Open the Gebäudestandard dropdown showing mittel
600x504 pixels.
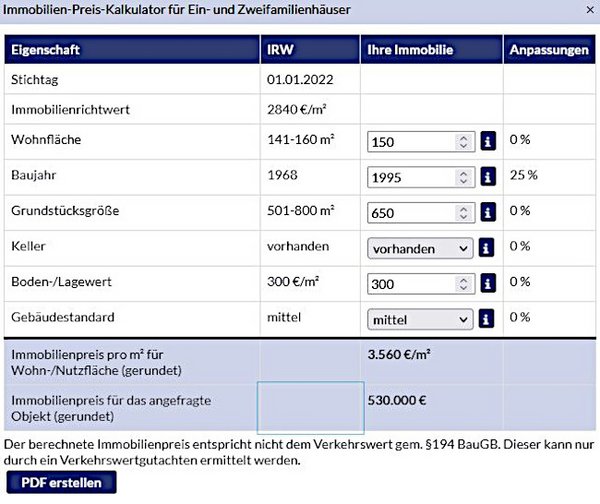point(420,319)
